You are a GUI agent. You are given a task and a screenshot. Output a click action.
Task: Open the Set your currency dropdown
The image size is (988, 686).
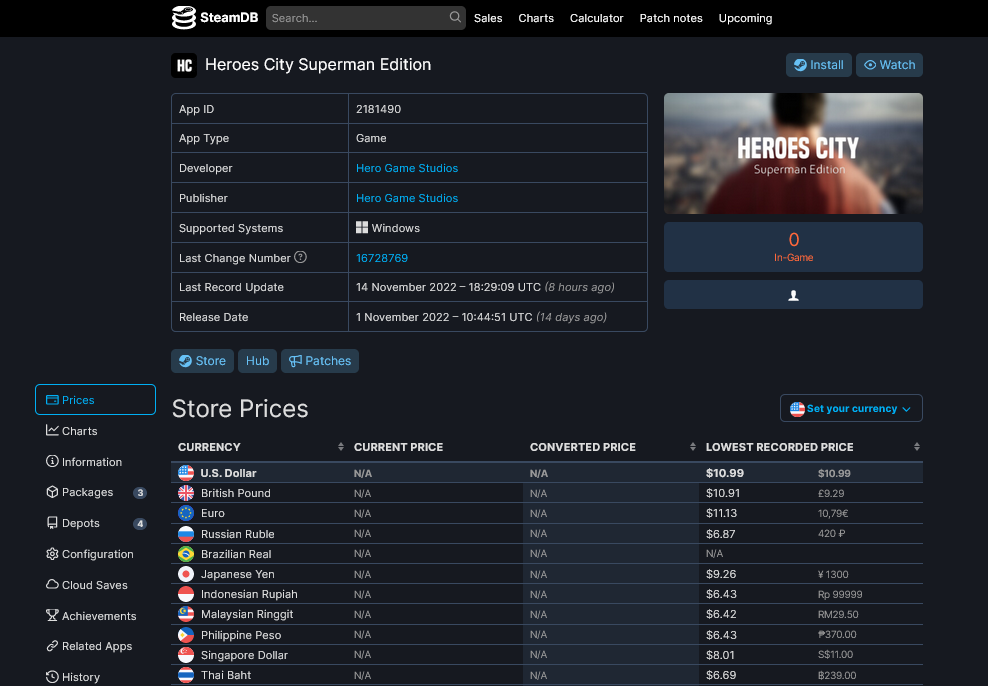pos(851,409)
